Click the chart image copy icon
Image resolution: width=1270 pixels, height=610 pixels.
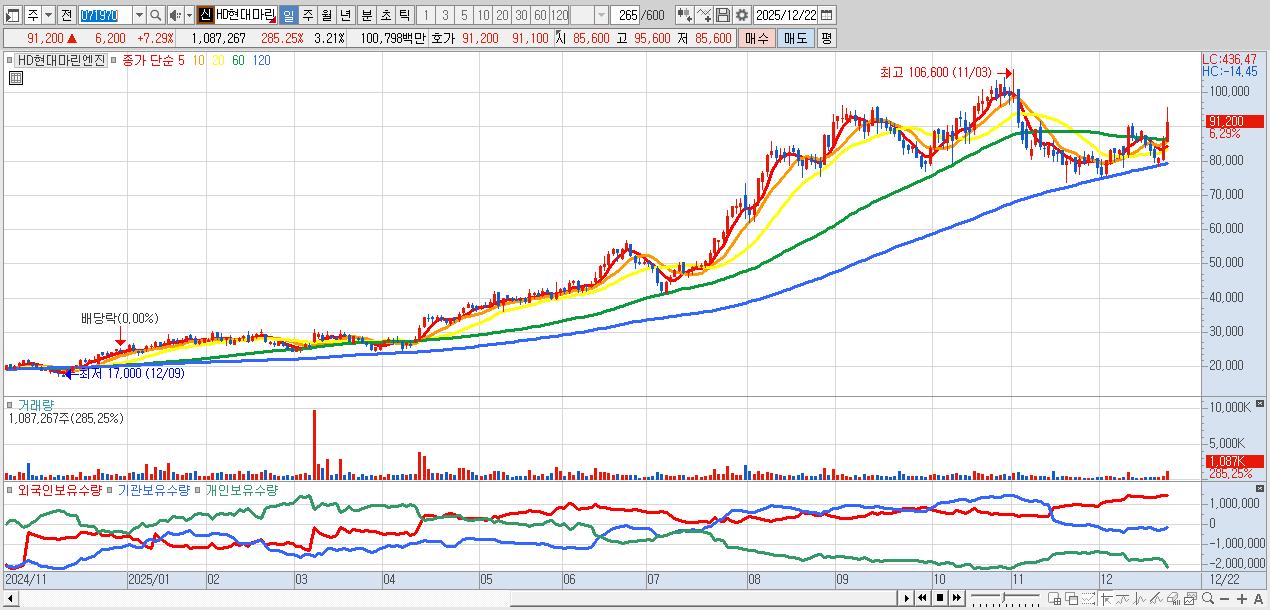pyautogui.click(x=1190, y=598)
